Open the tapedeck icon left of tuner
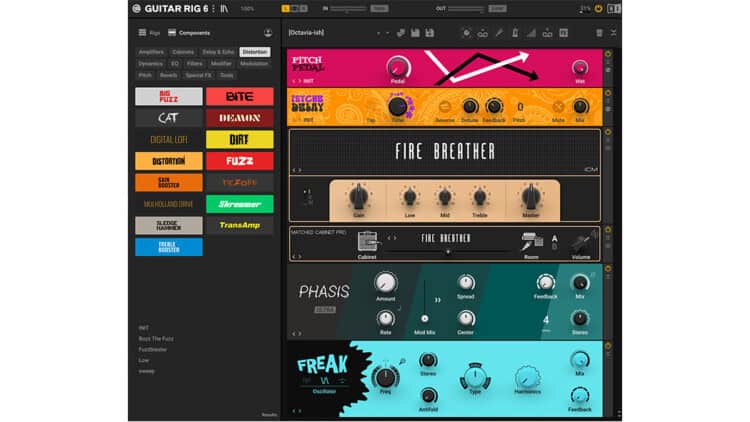This screenshot has height=422, width=750. (x=483, y=33)
